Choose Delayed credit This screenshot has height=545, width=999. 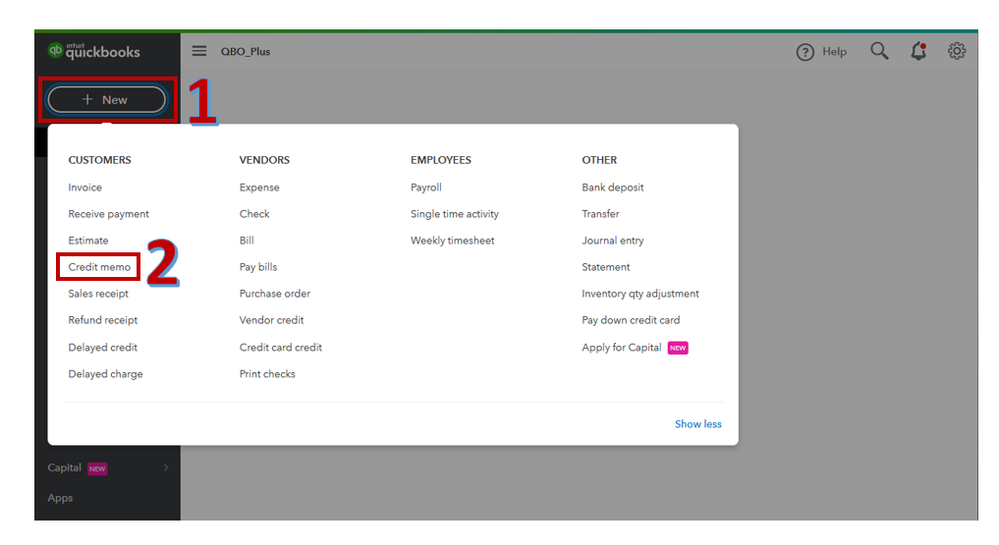pyautogui.click(x=103, y=347)
